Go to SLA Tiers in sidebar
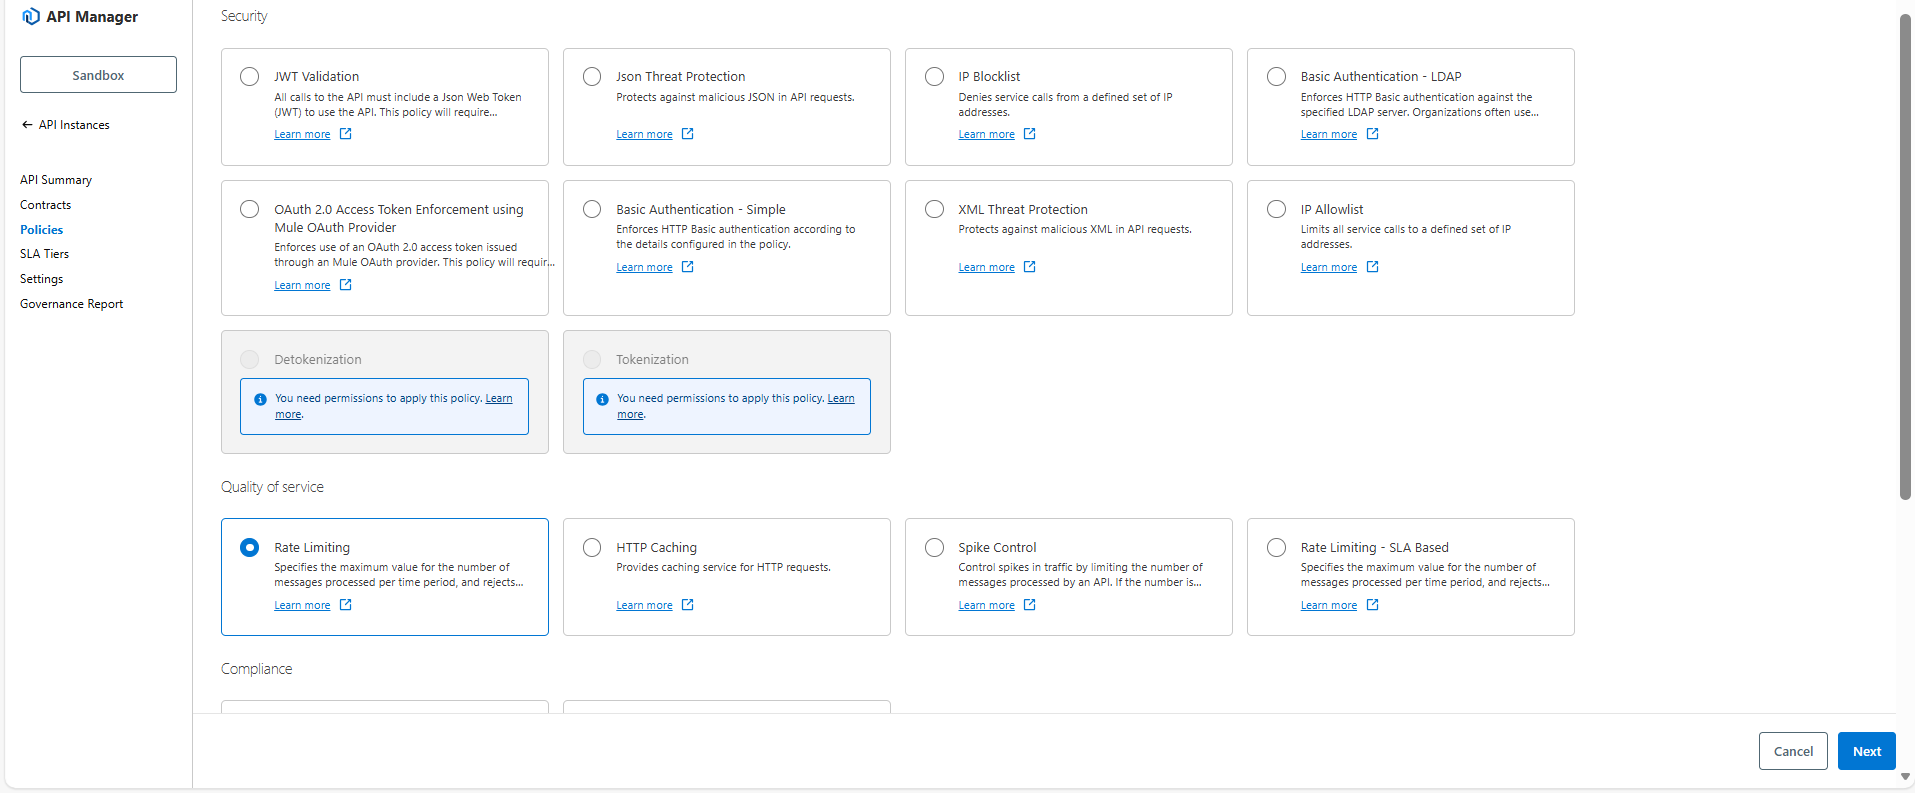Screen dimensions: 1915x793 44,254
